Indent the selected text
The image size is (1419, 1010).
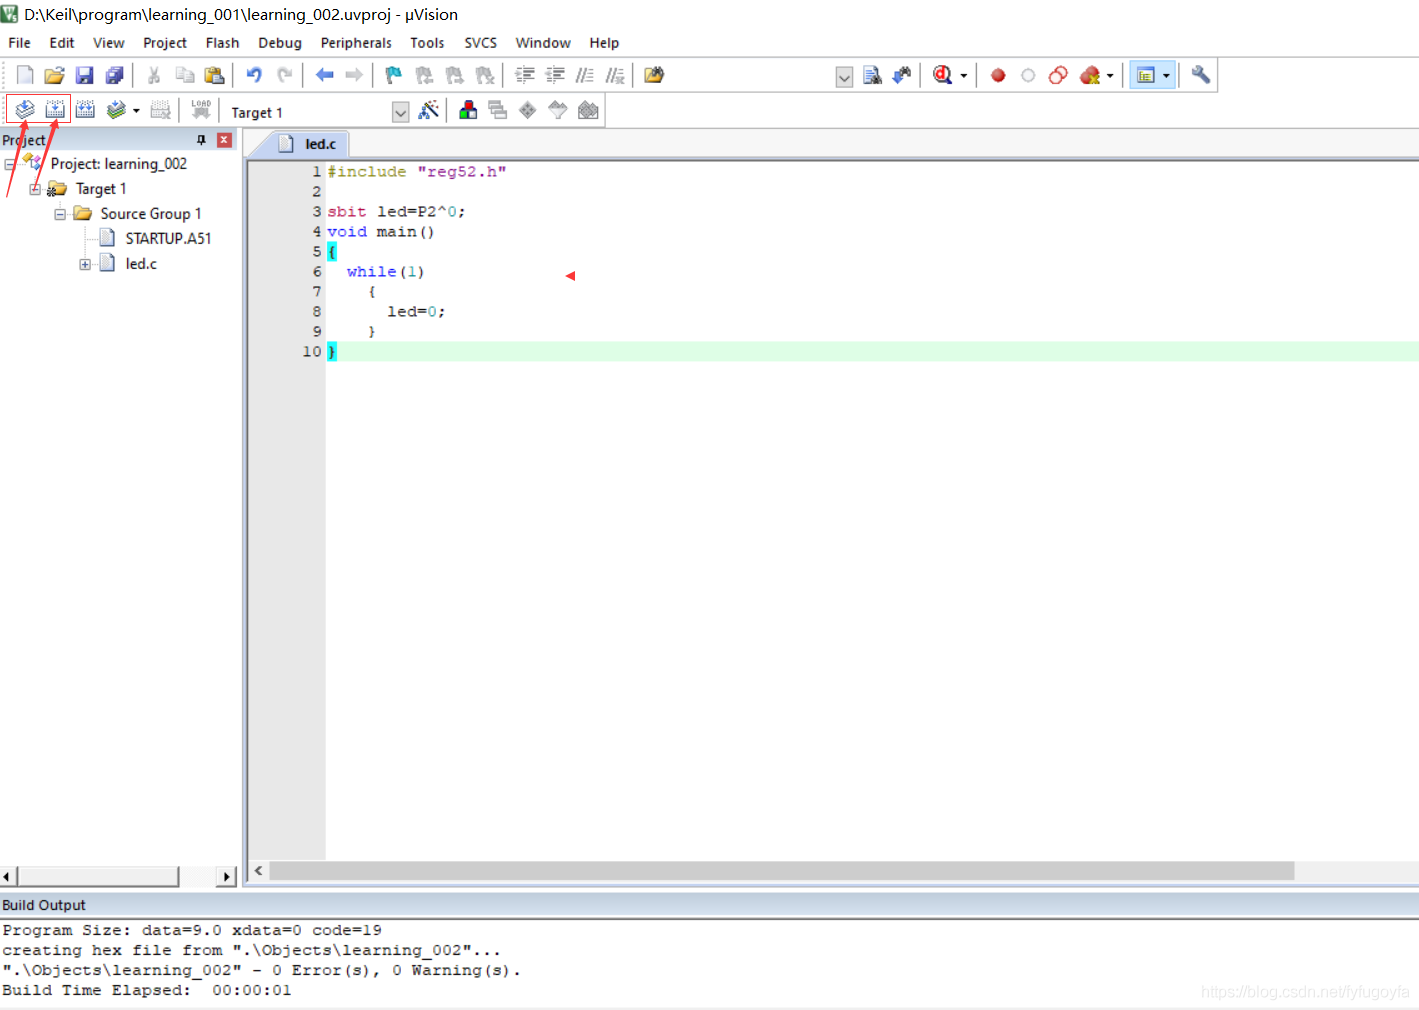click(x=525, y=75)
